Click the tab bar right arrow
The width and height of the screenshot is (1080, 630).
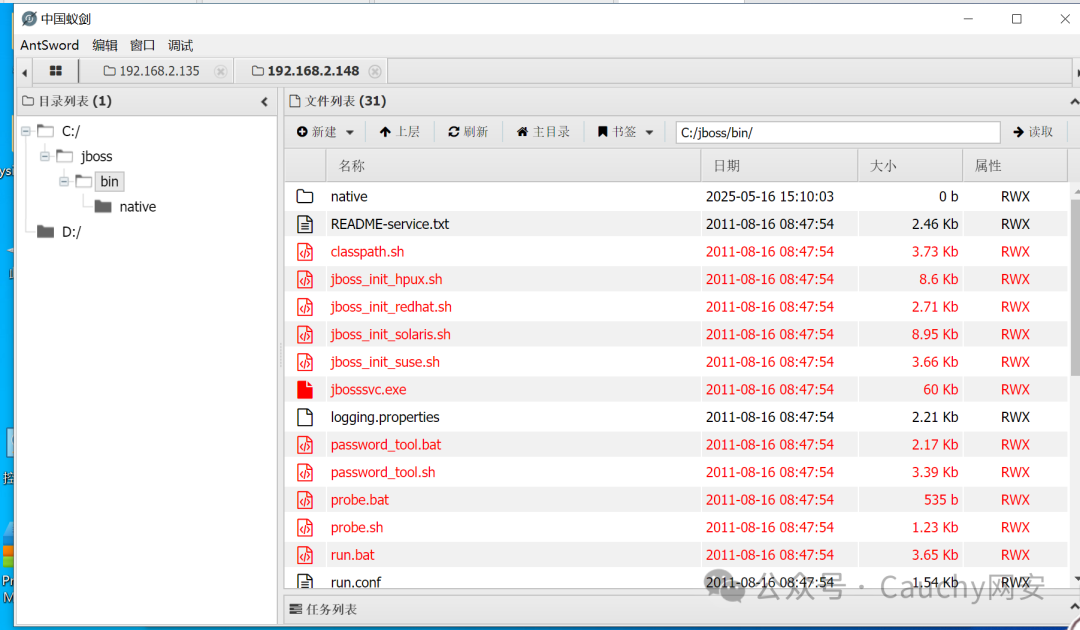tap(1077, 72)
